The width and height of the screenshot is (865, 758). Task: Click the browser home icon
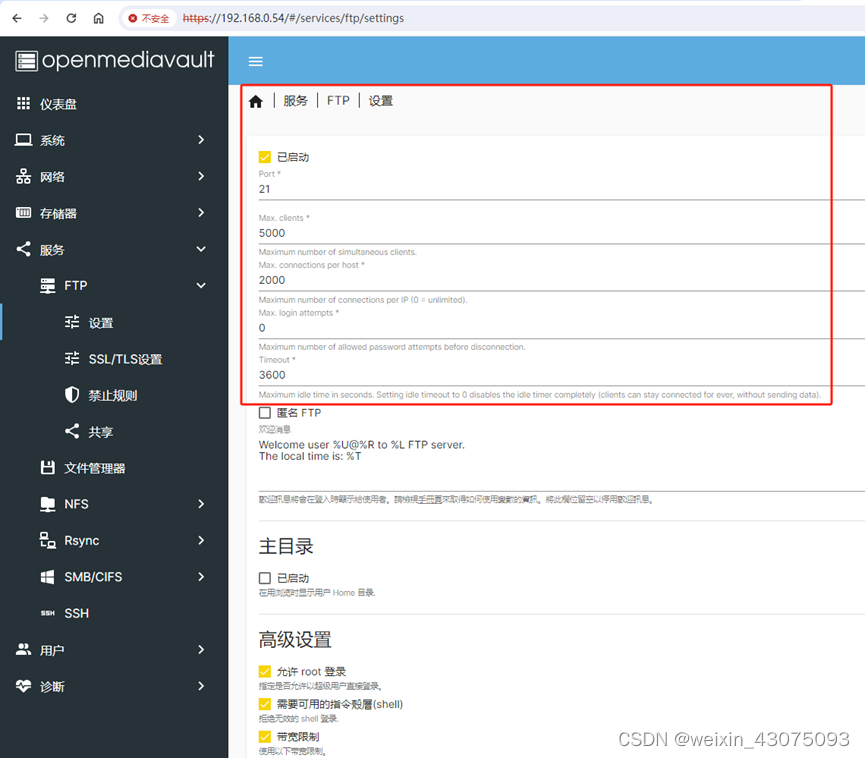[x=98, y=18]
